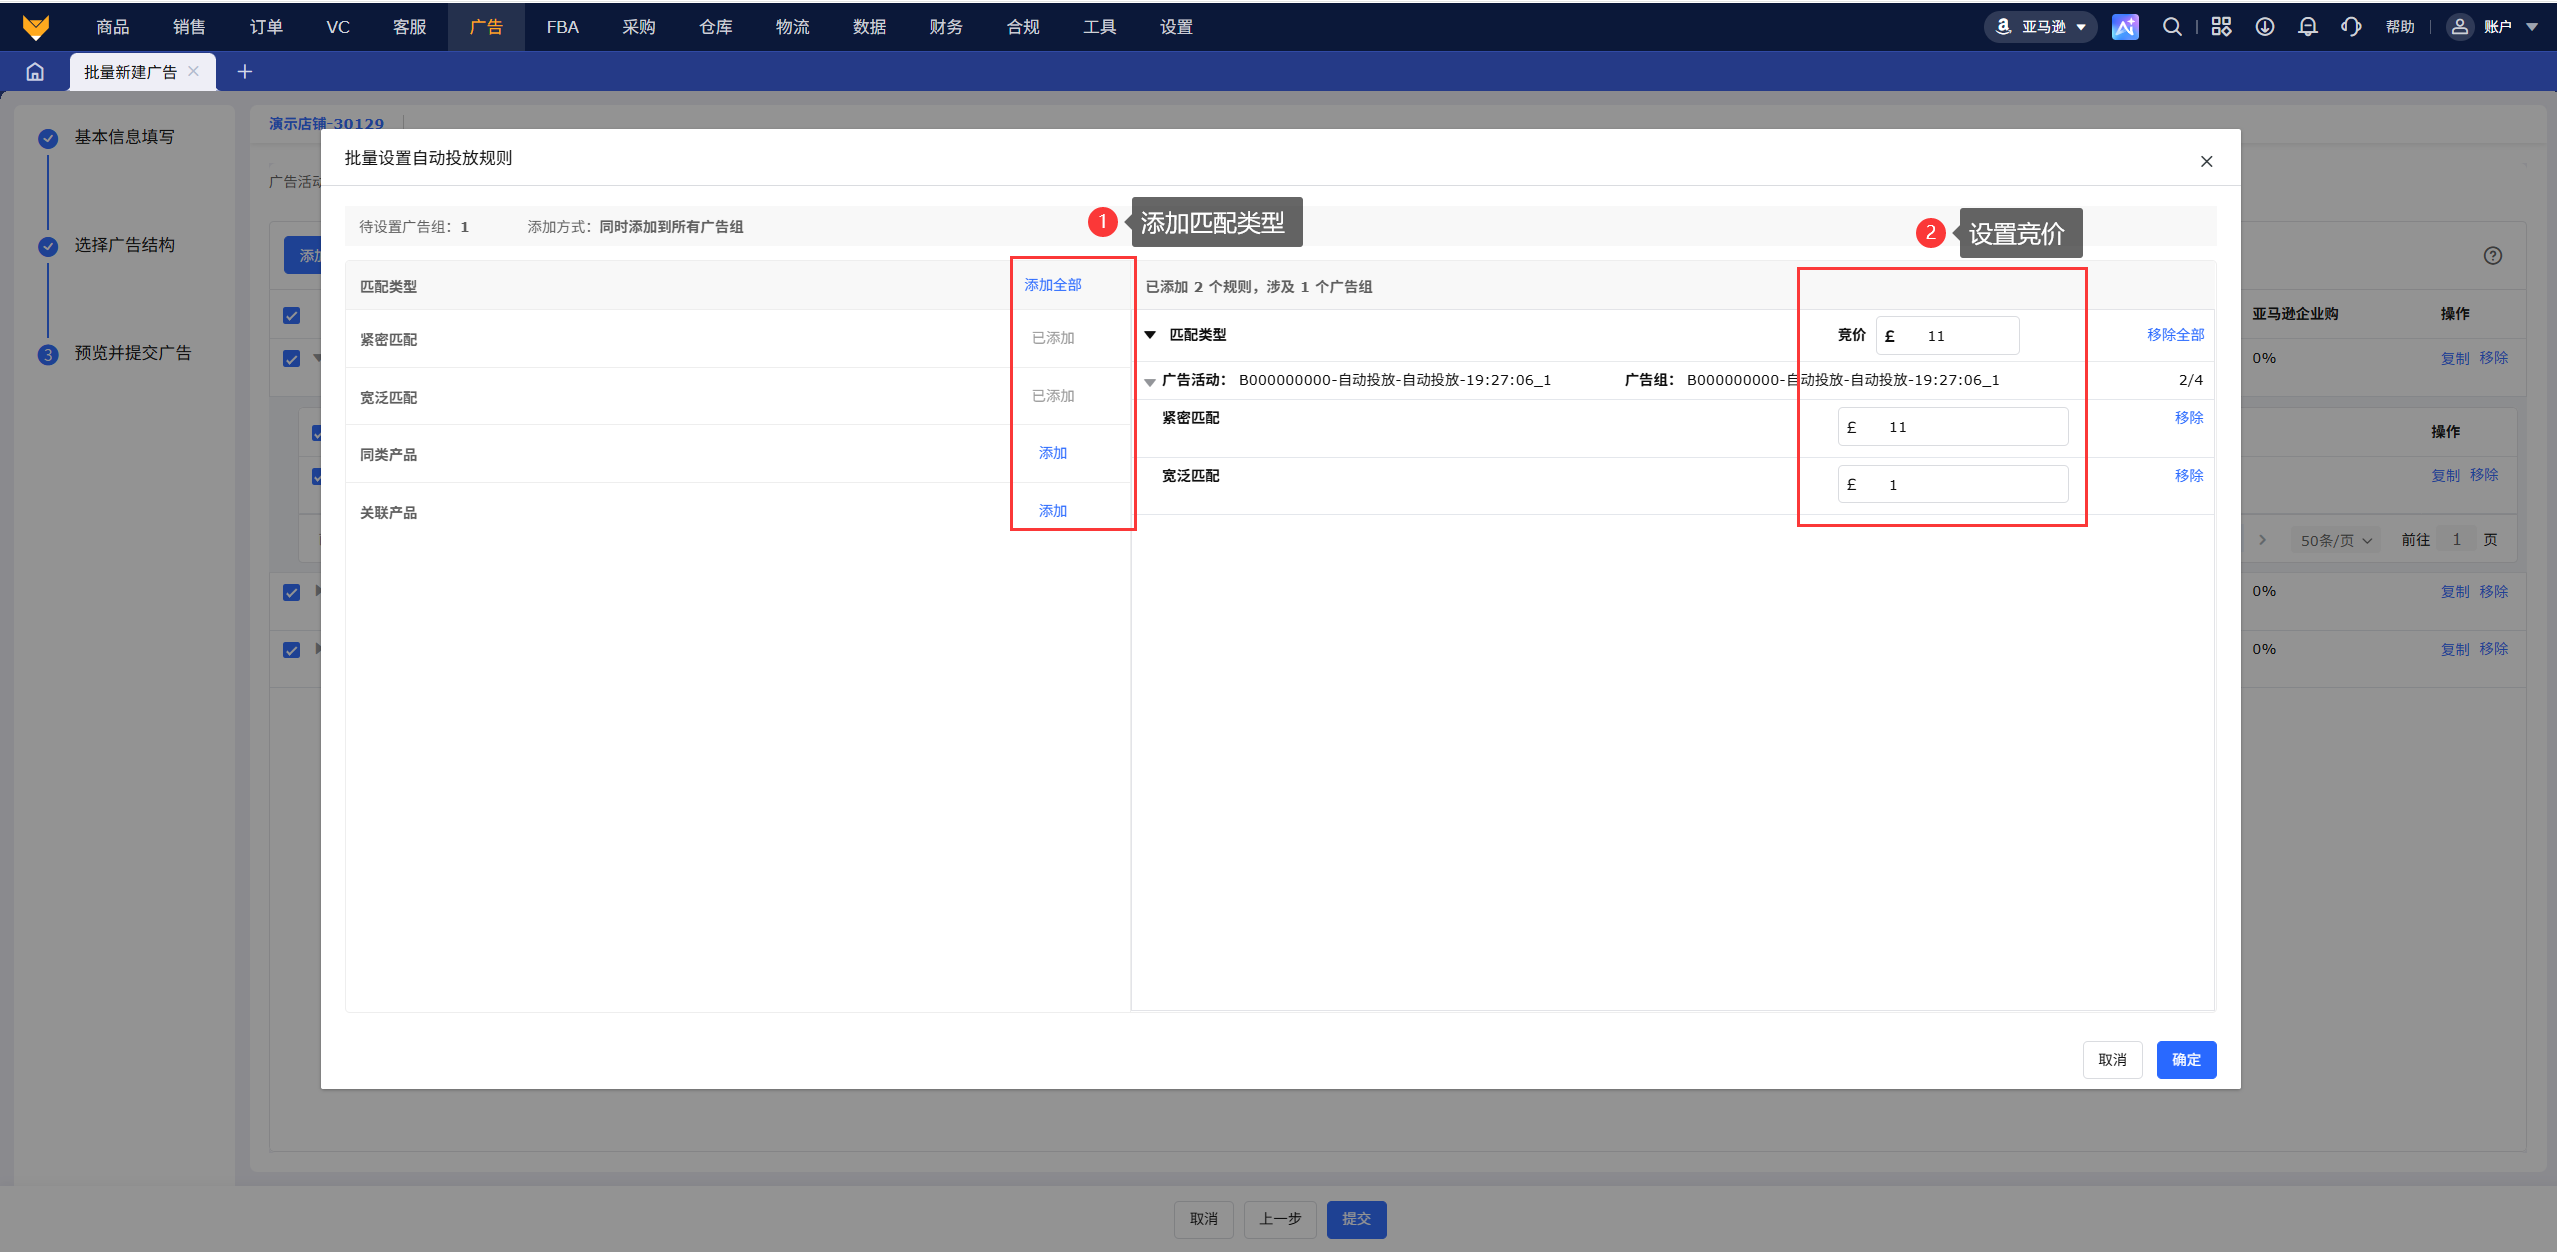Screen dimensions: 2557x1252
Task: Add a new tab with plus icon
Action: tap(244, 71)
